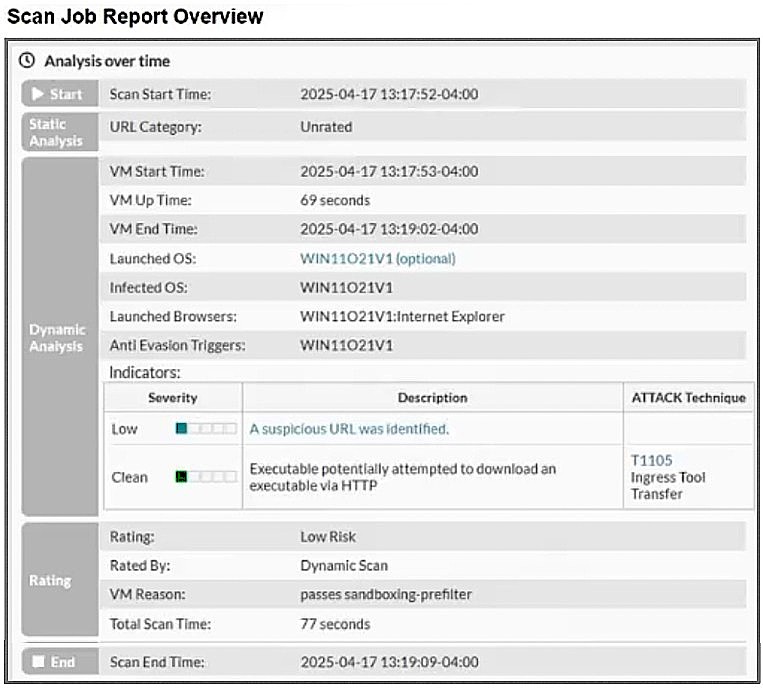This screenshot has height=690, width=763.
Task: Select Total Scan Time '77 seconds'
Action: 335,624
